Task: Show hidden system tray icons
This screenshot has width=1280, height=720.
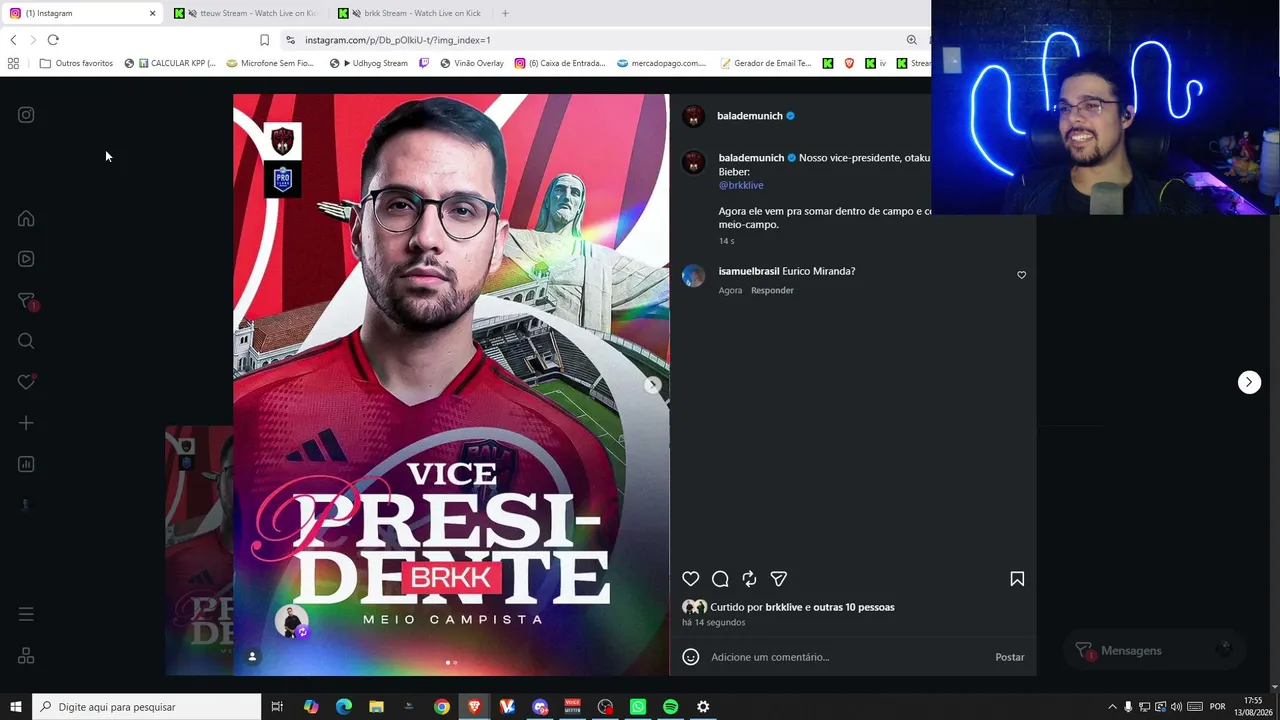Action: click(x=1112, y=707)
